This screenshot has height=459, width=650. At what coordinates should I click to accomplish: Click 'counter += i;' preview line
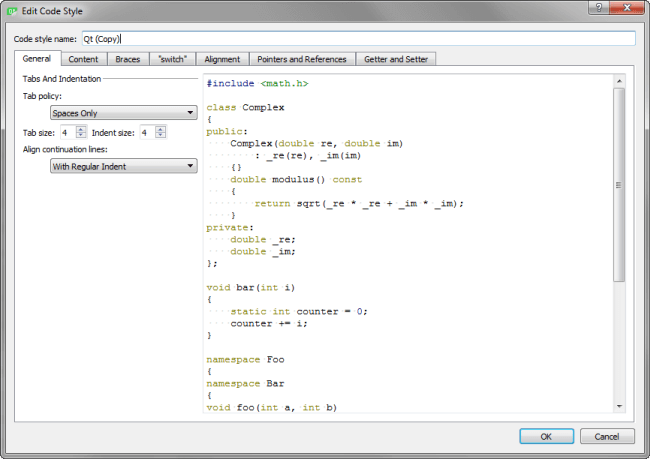point(269,324)
